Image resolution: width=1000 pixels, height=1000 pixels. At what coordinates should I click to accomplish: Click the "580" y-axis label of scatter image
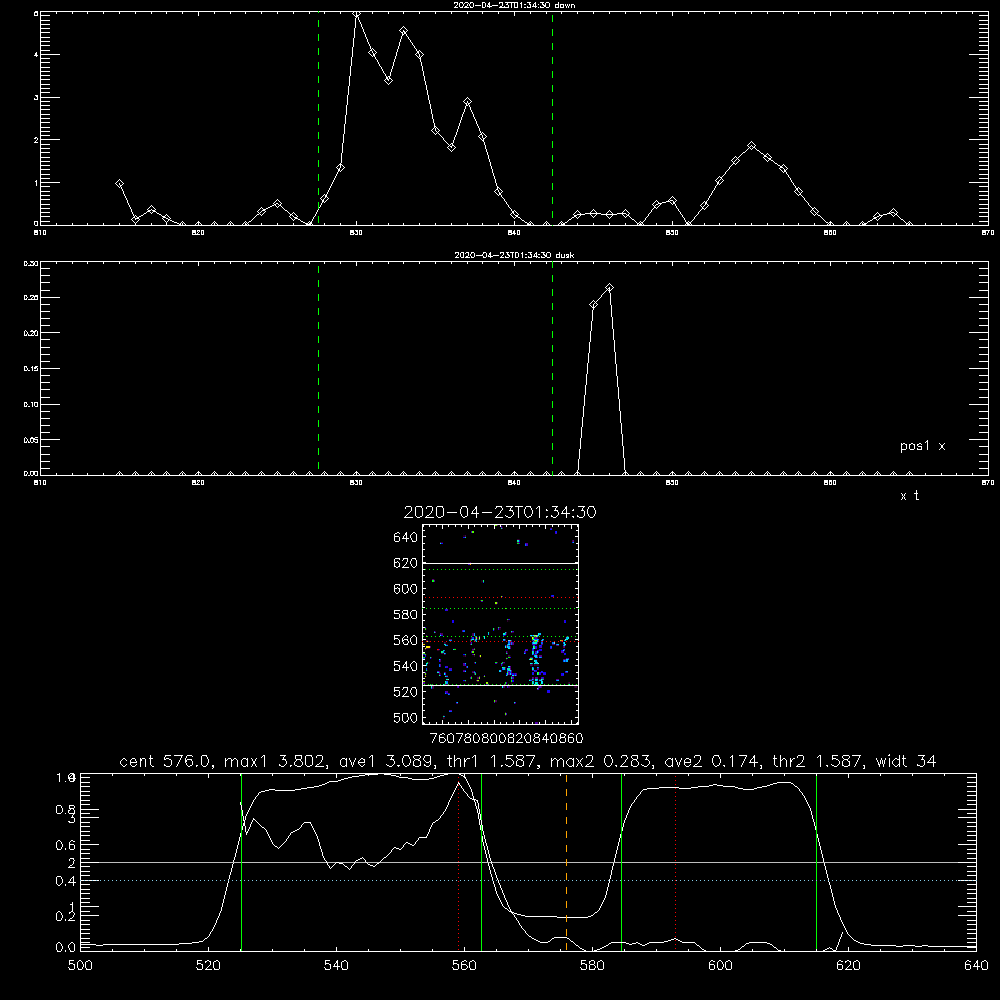(x=406, y=615)
